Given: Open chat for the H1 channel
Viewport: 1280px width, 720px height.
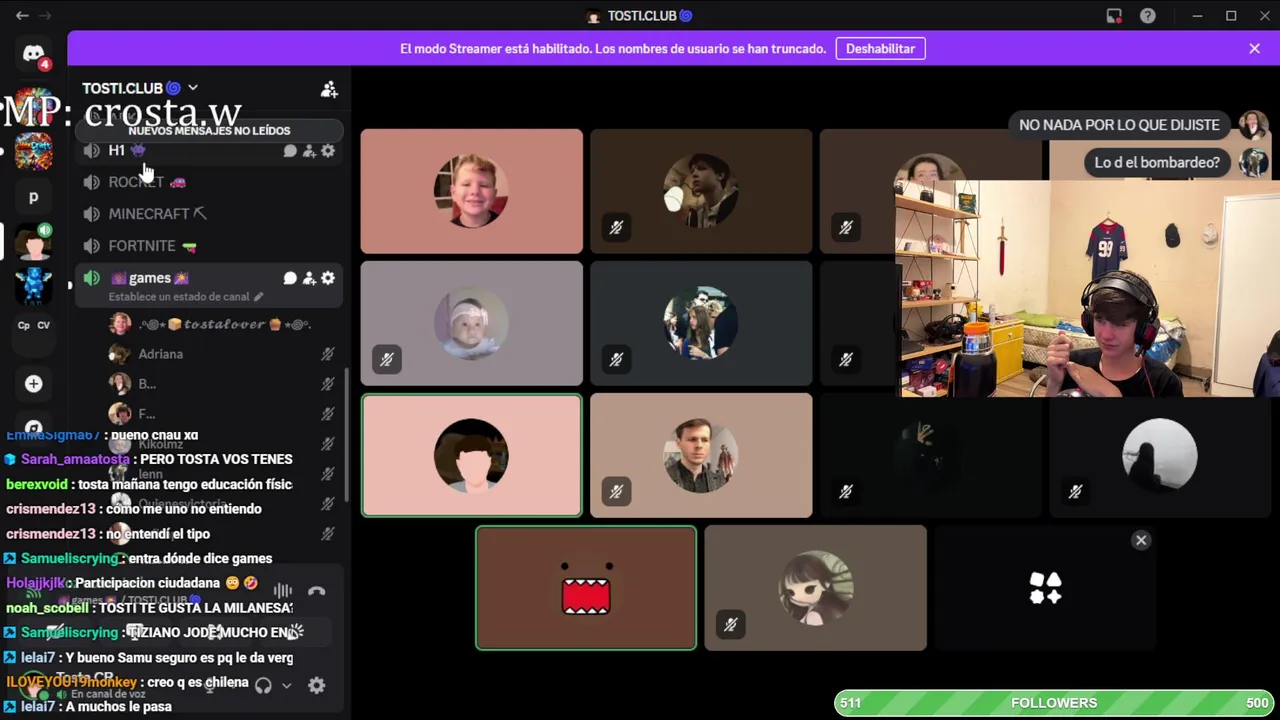Looking at the screenshot, I should (290, 151).
